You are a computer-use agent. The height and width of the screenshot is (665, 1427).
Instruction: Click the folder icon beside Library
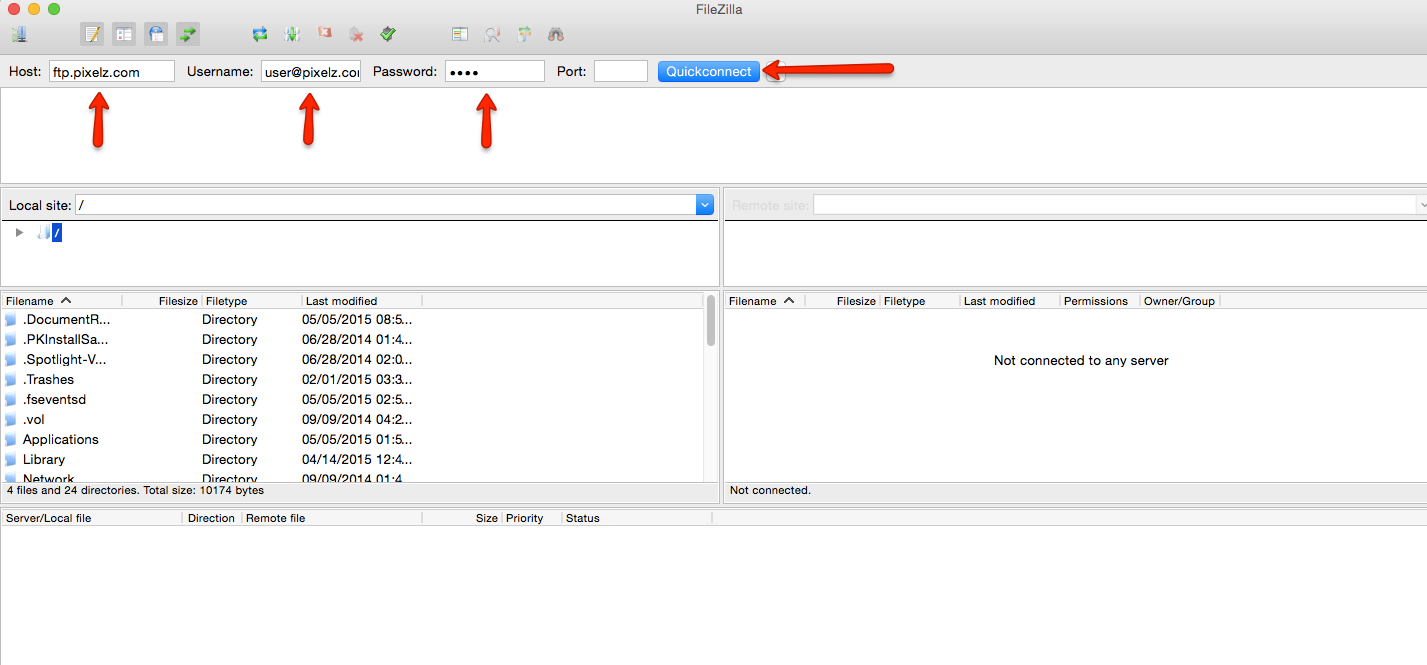[x=11, y=460]
